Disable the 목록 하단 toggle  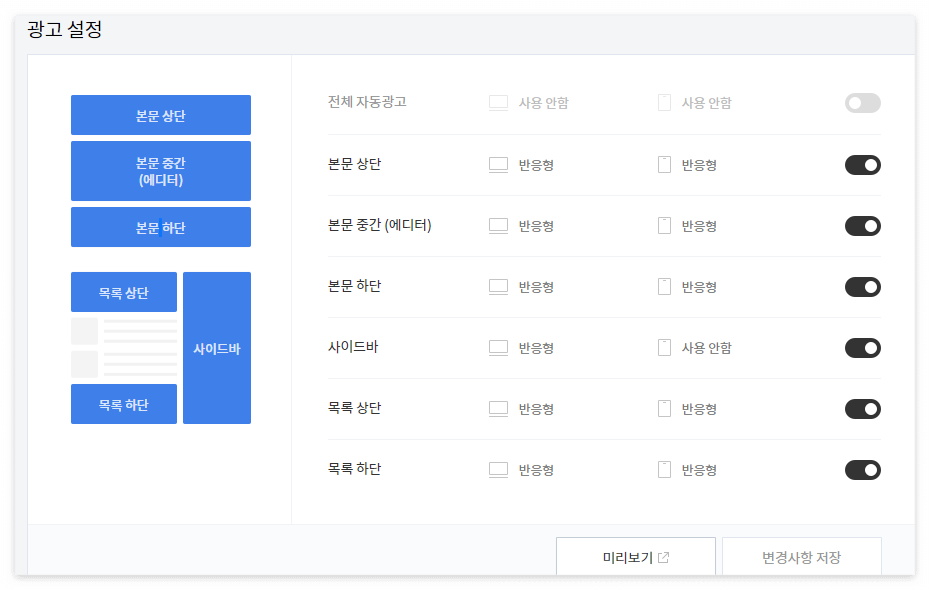tap(862, 470)
